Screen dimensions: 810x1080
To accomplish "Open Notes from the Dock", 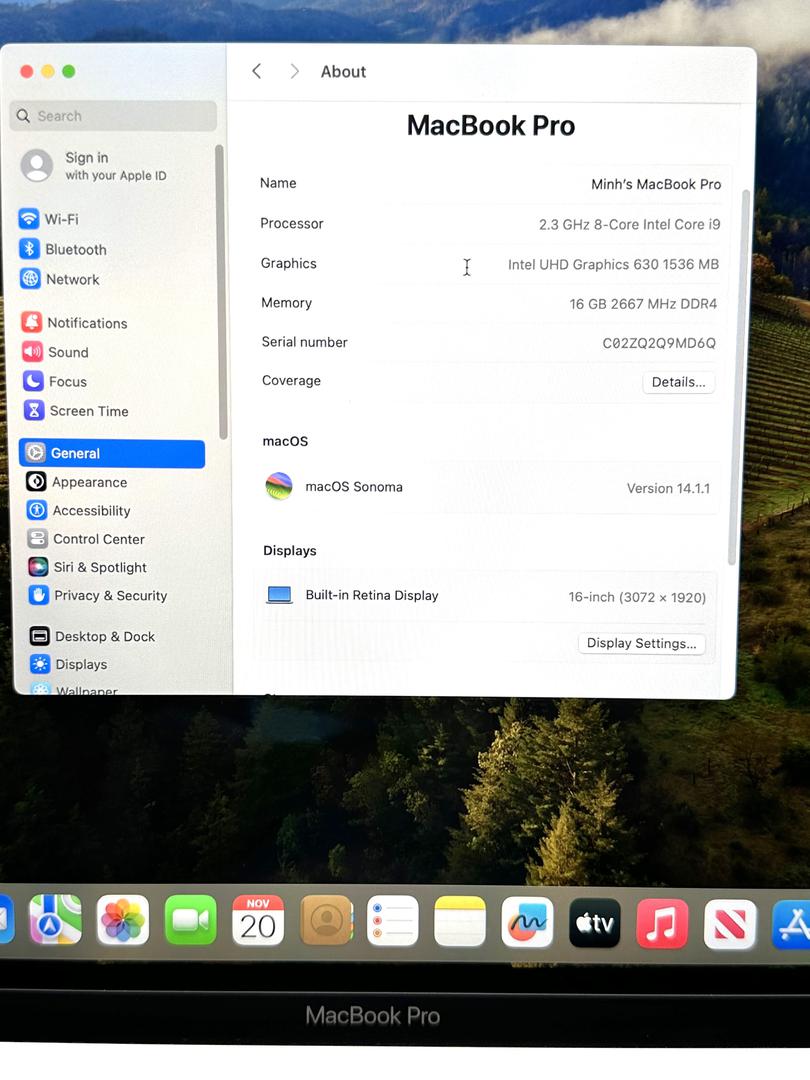I will tap(460, 922).
